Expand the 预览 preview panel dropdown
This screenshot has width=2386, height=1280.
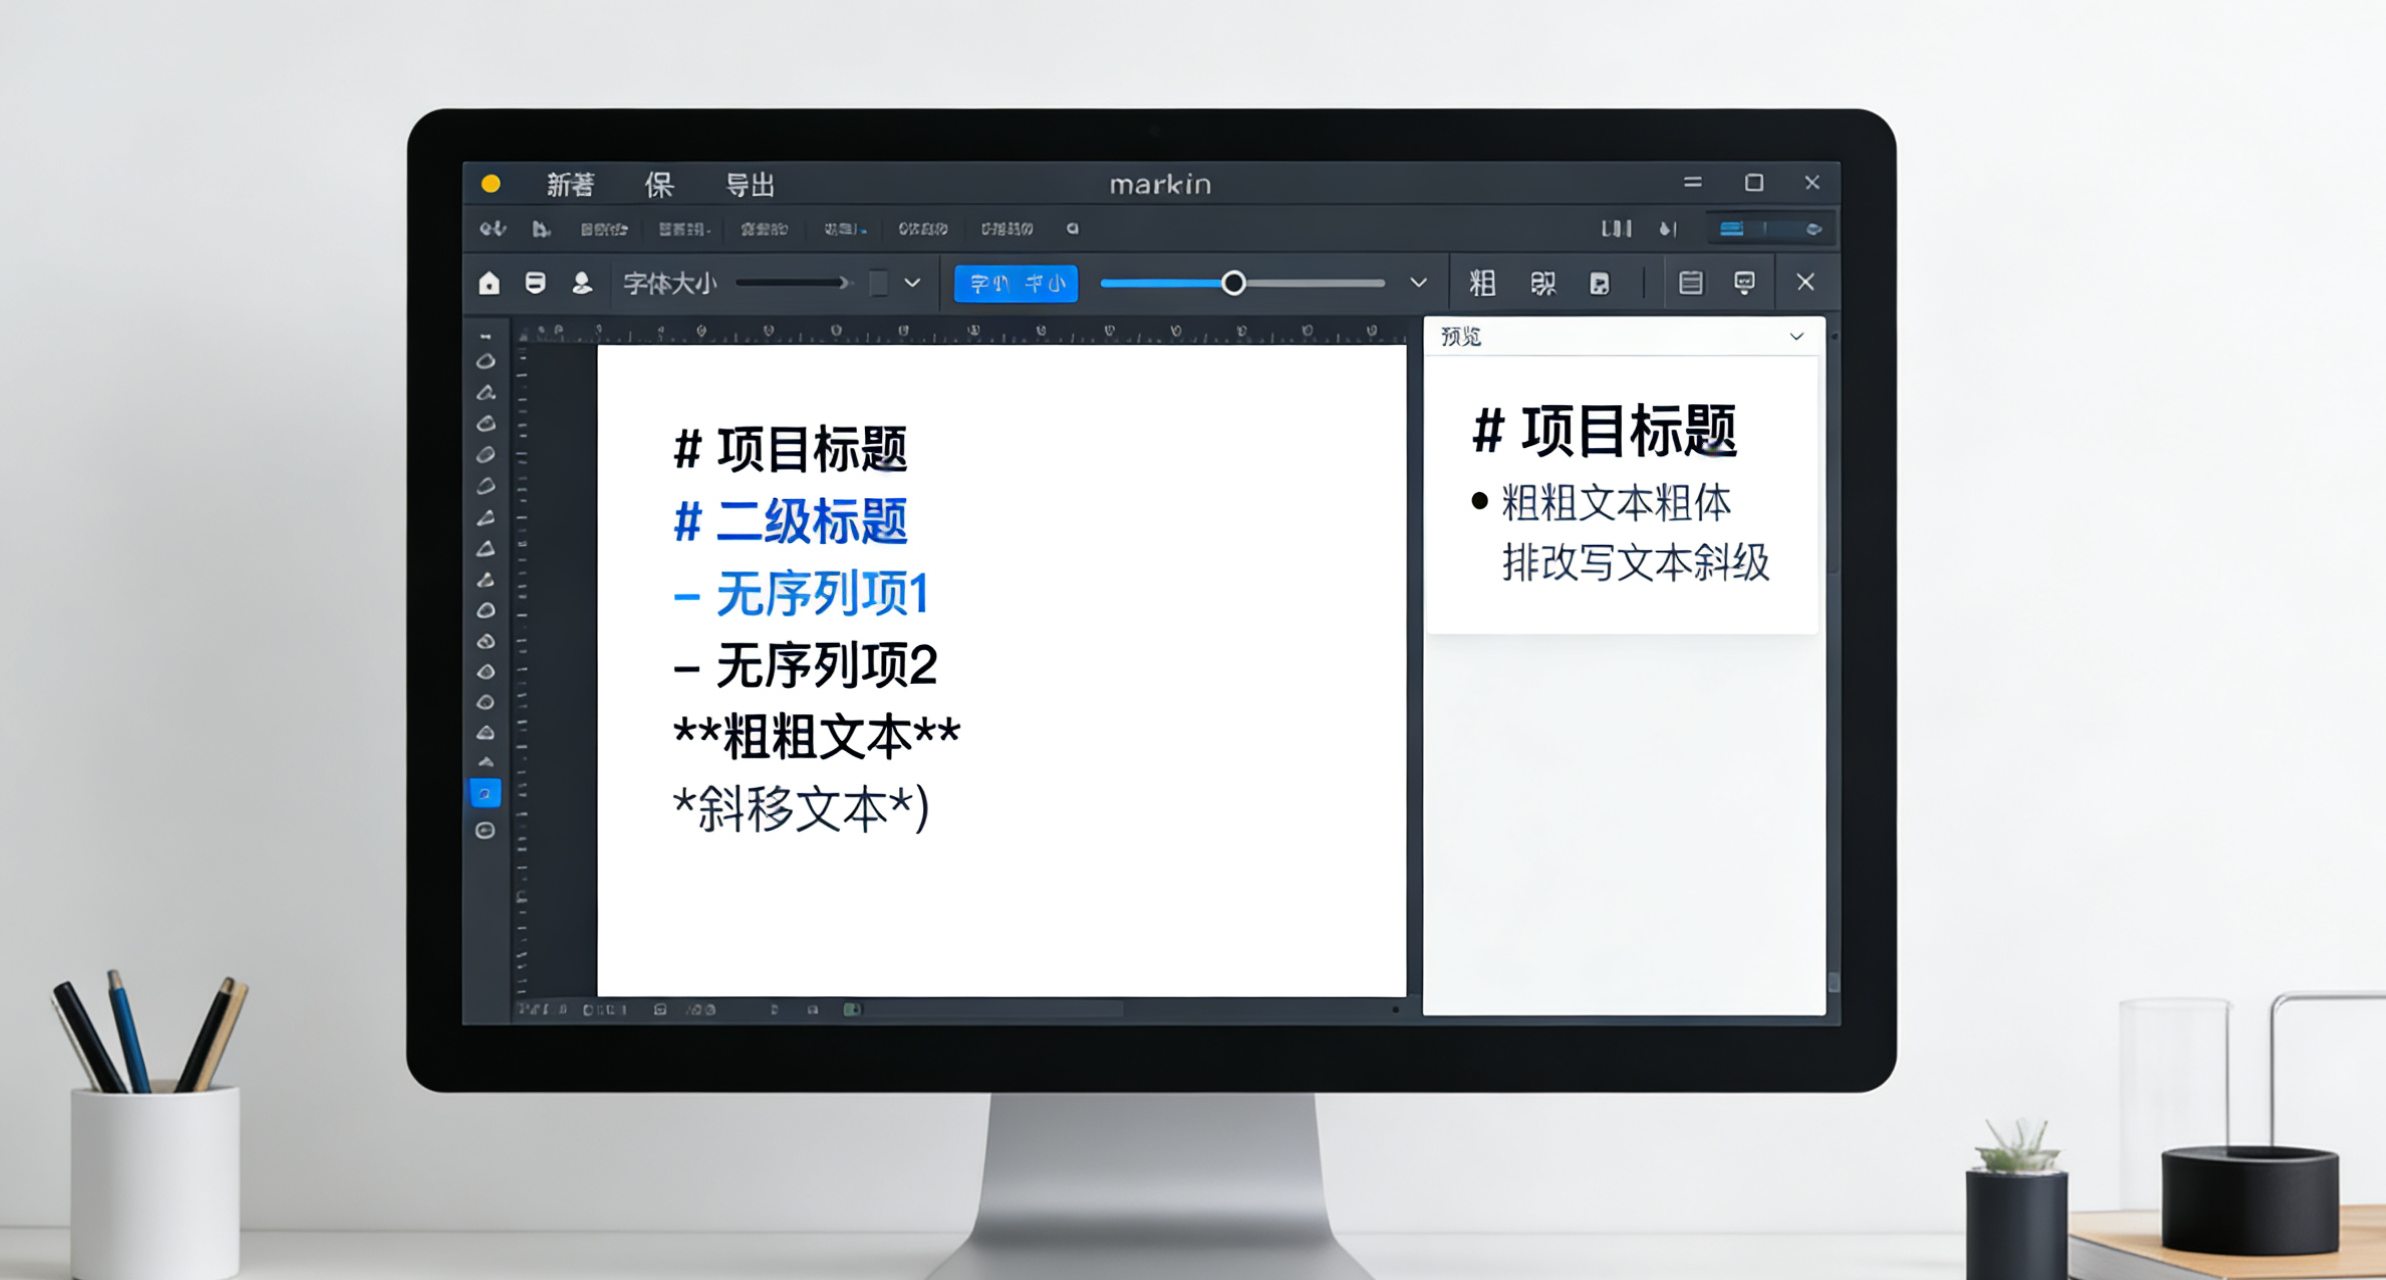(x=1795, y=337)
